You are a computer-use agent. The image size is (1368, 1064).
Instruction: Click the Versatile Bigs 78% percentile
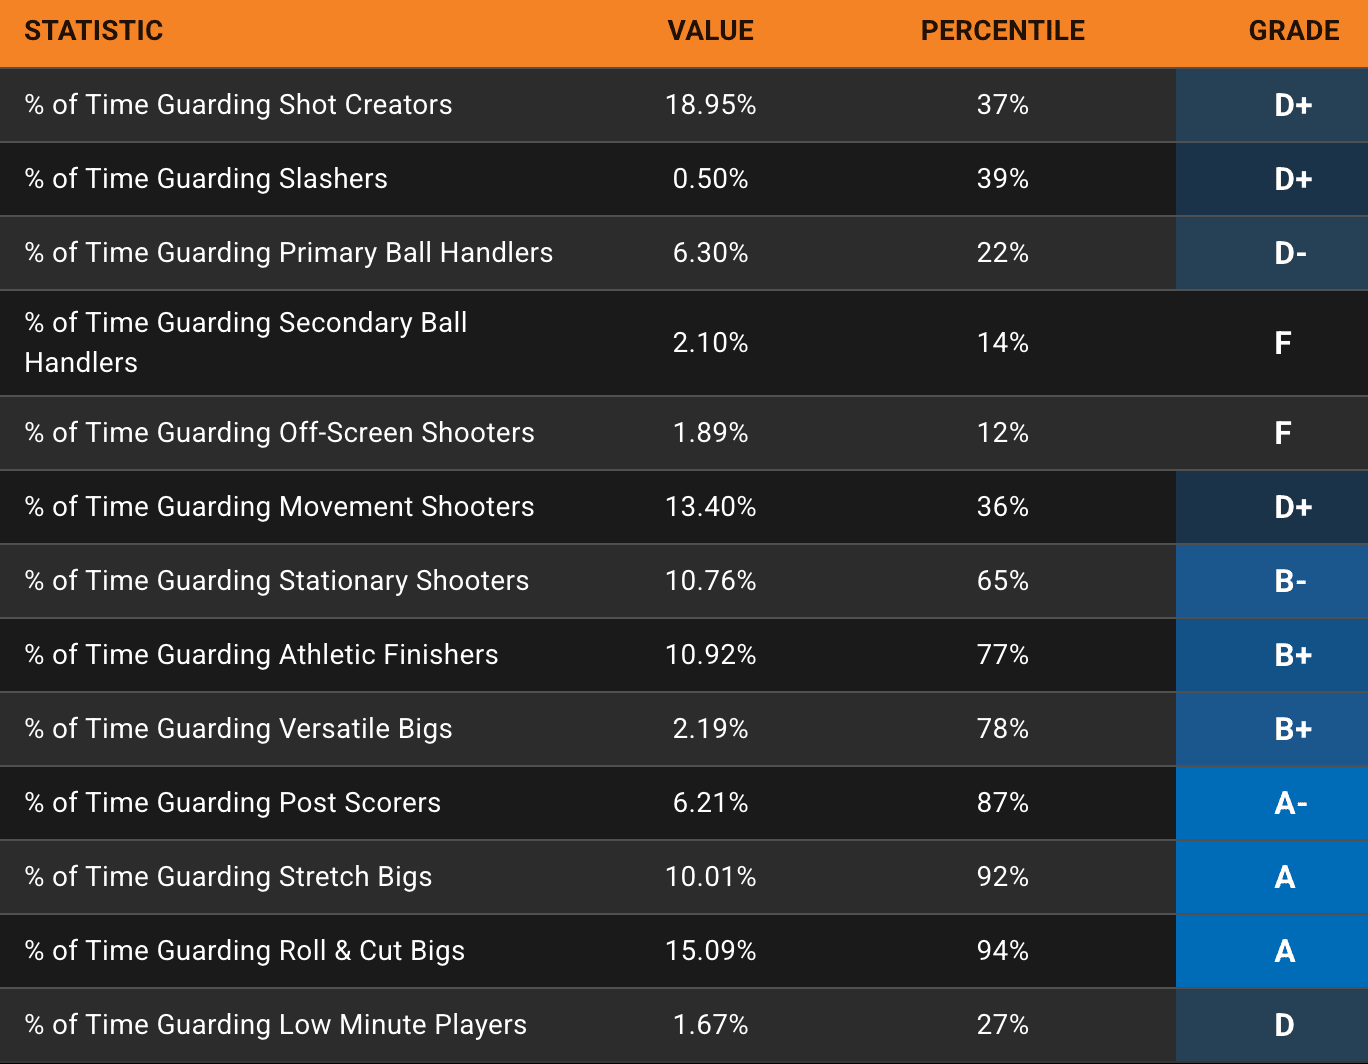pos(1002,729)
